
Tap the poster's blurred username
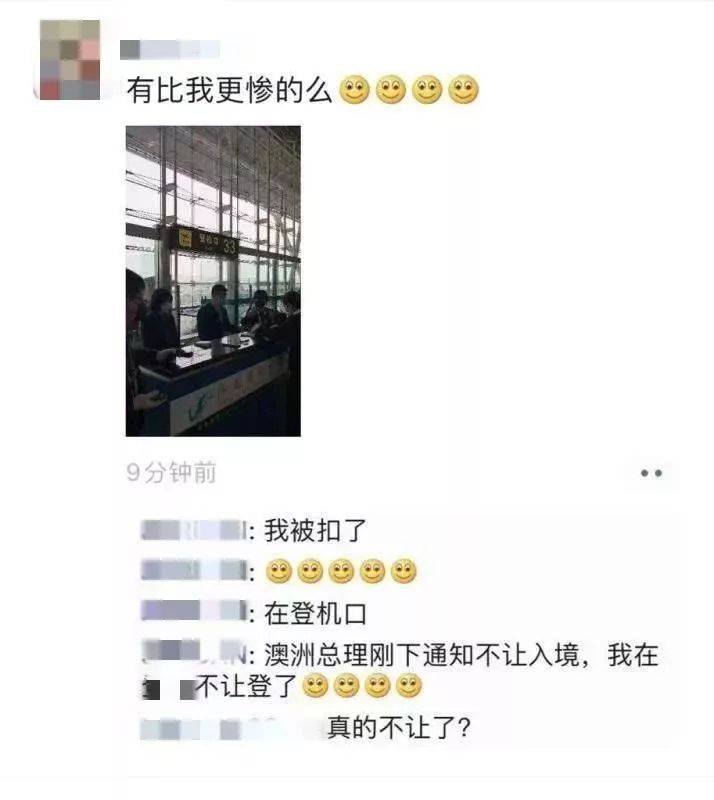pyautogui.click(x=170, y=49)
